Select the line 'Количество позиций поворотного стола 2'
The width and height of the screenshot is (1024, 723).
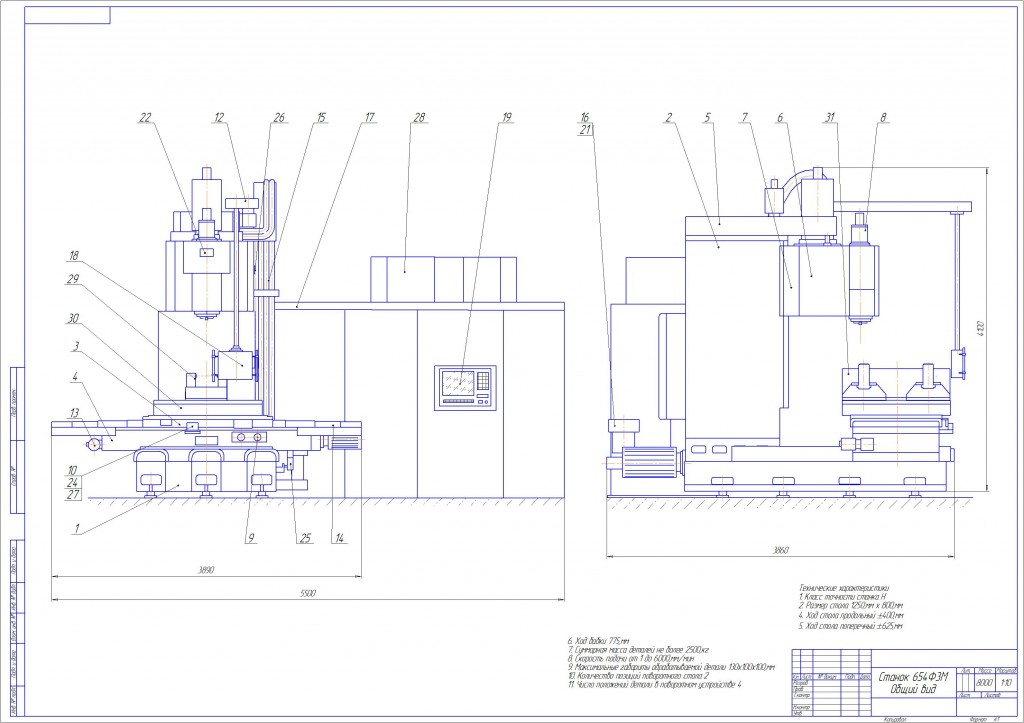coord(638,676)
